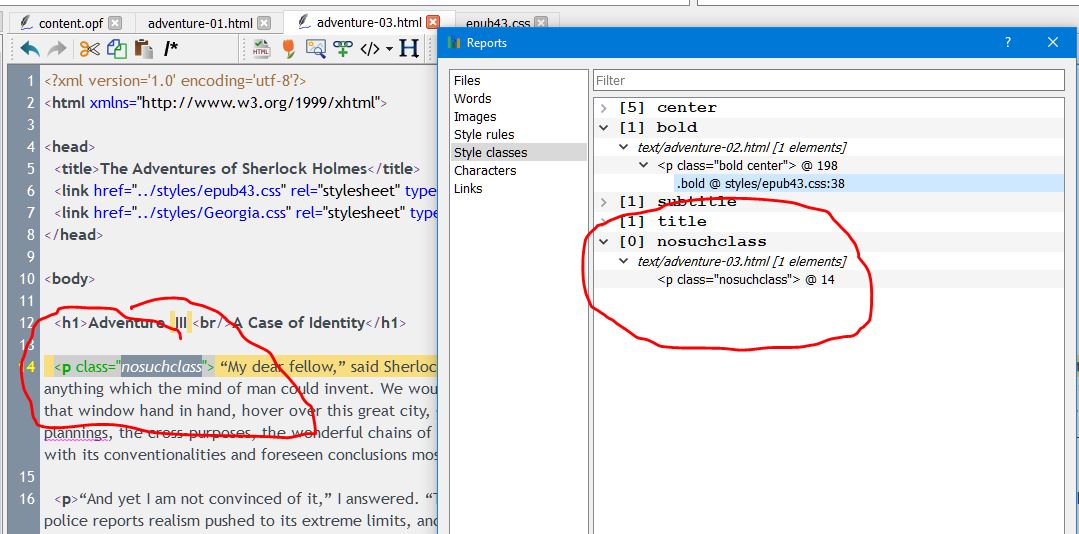Copy selection with the copy icon
This screenshot has height=534, width=1079.
pos(117,49)
